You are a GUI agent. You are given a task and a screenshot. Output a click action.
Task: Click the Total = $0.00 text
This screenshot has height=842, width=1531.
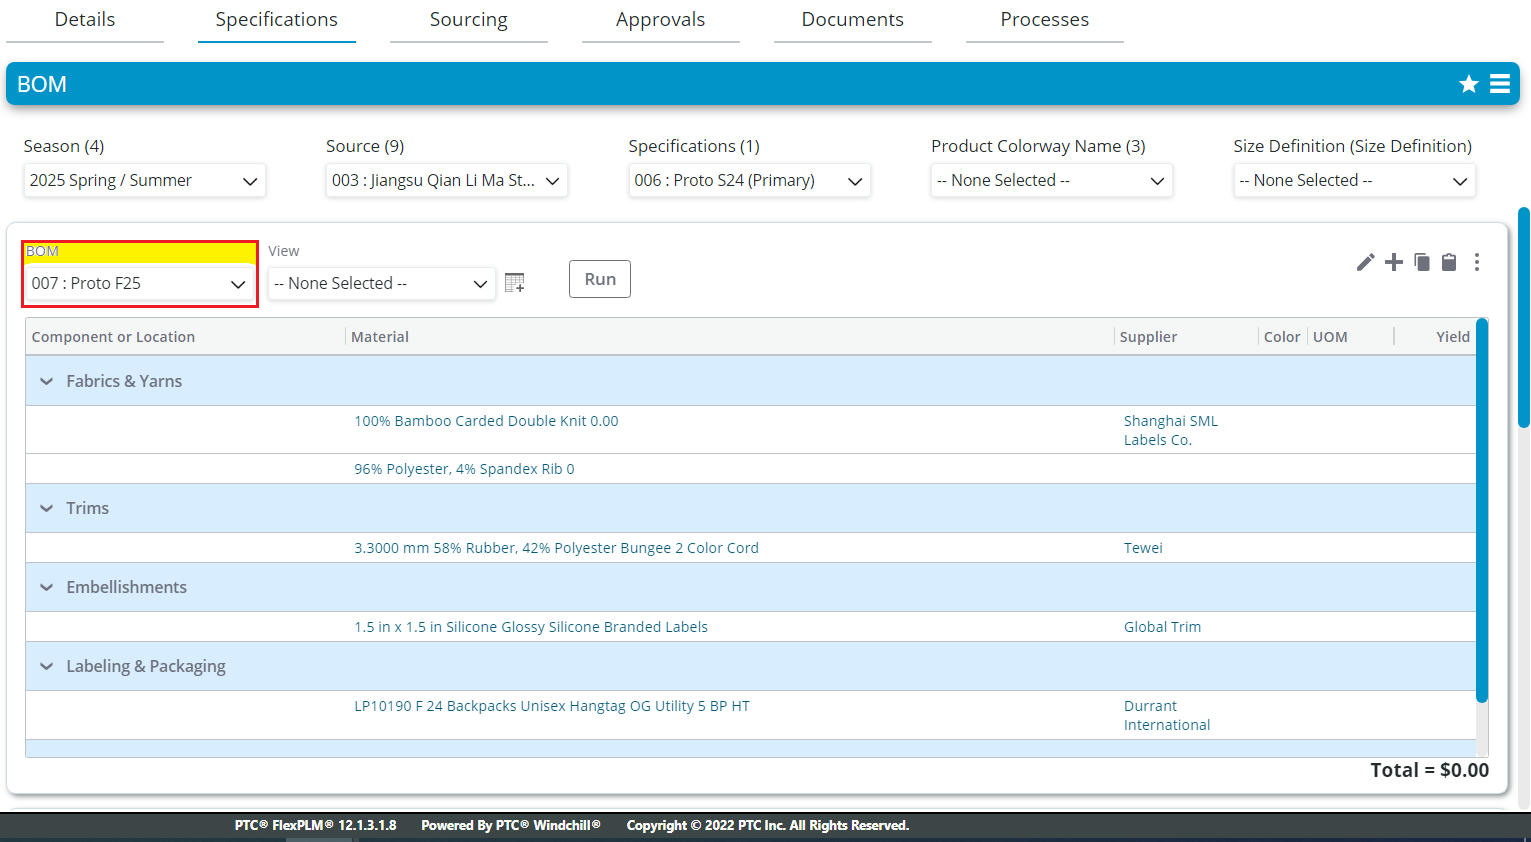pos(1429,770)
